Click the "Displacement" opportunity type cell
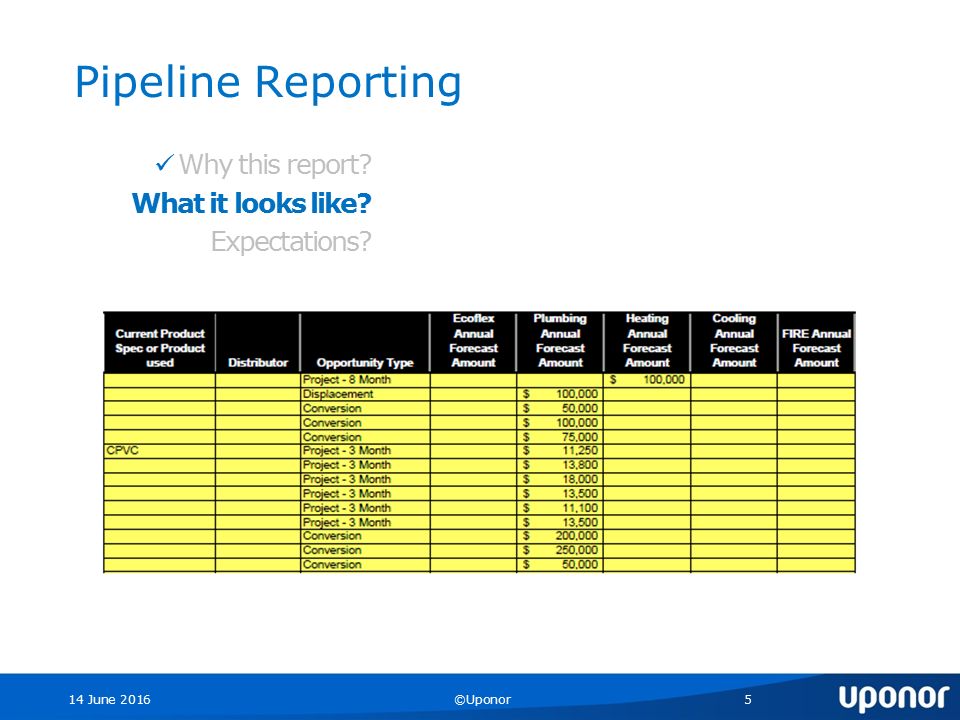 point(365,394)
